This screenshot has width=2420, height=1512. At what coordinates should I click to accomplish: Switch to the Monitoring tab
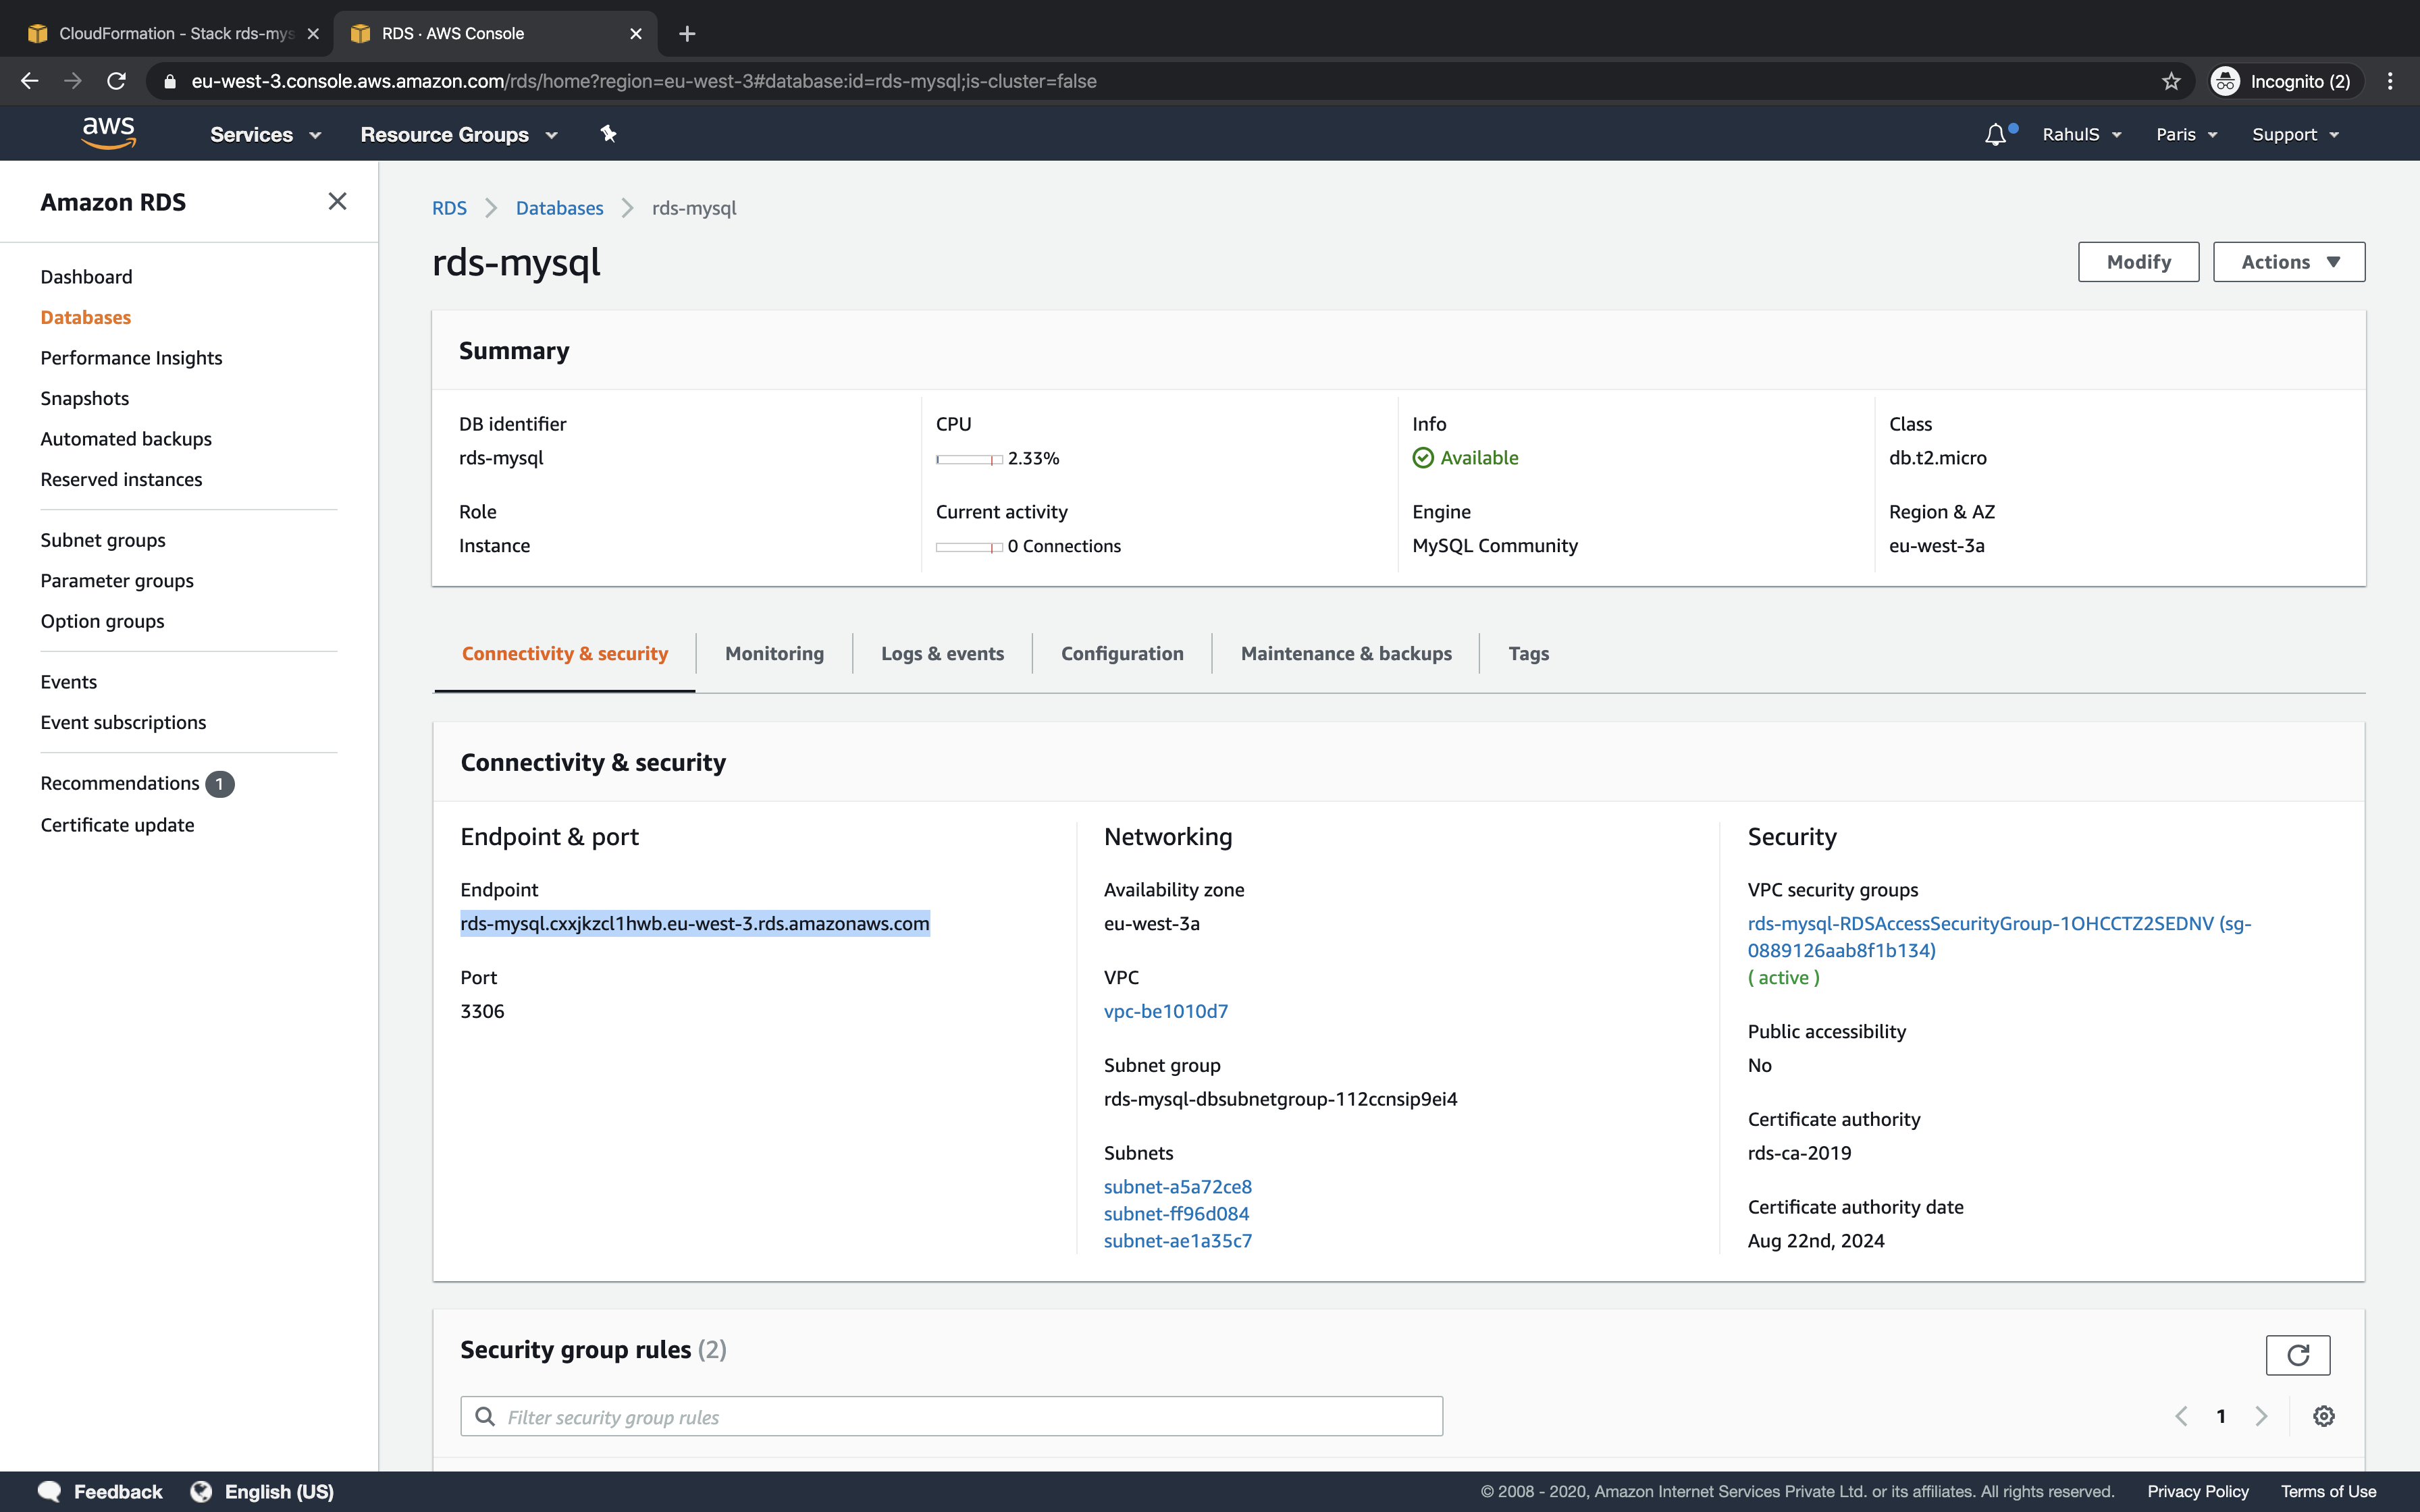(x=774, y=653)
